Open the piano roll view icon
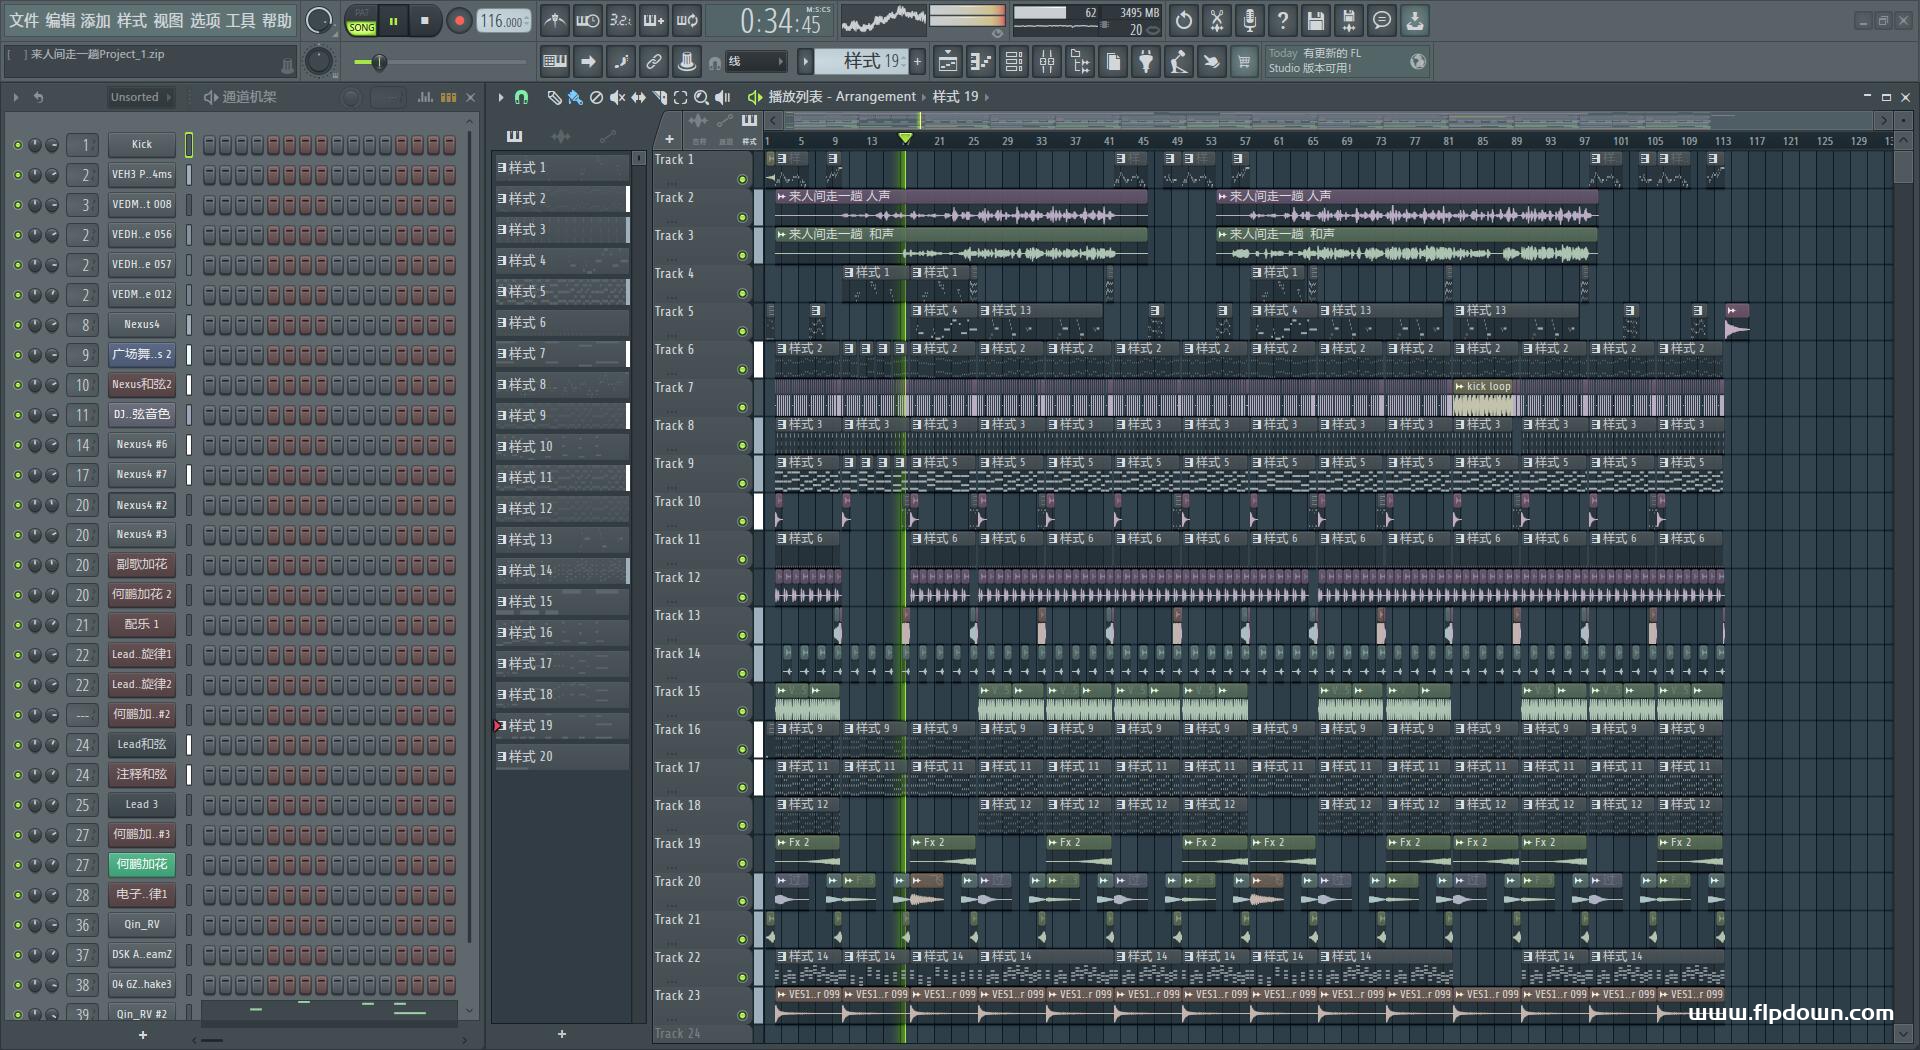Viewport: 1920px width, 1050px height. point(980,62)
